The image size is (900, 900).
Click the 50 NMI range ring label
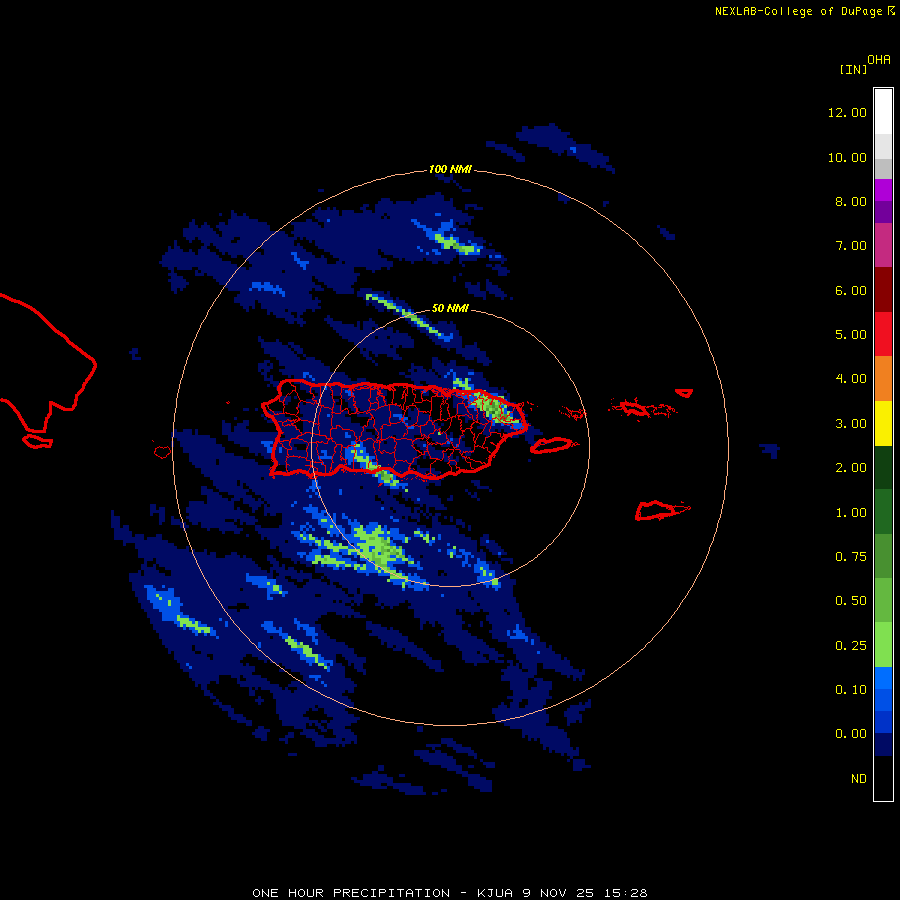tap(450, 308)
